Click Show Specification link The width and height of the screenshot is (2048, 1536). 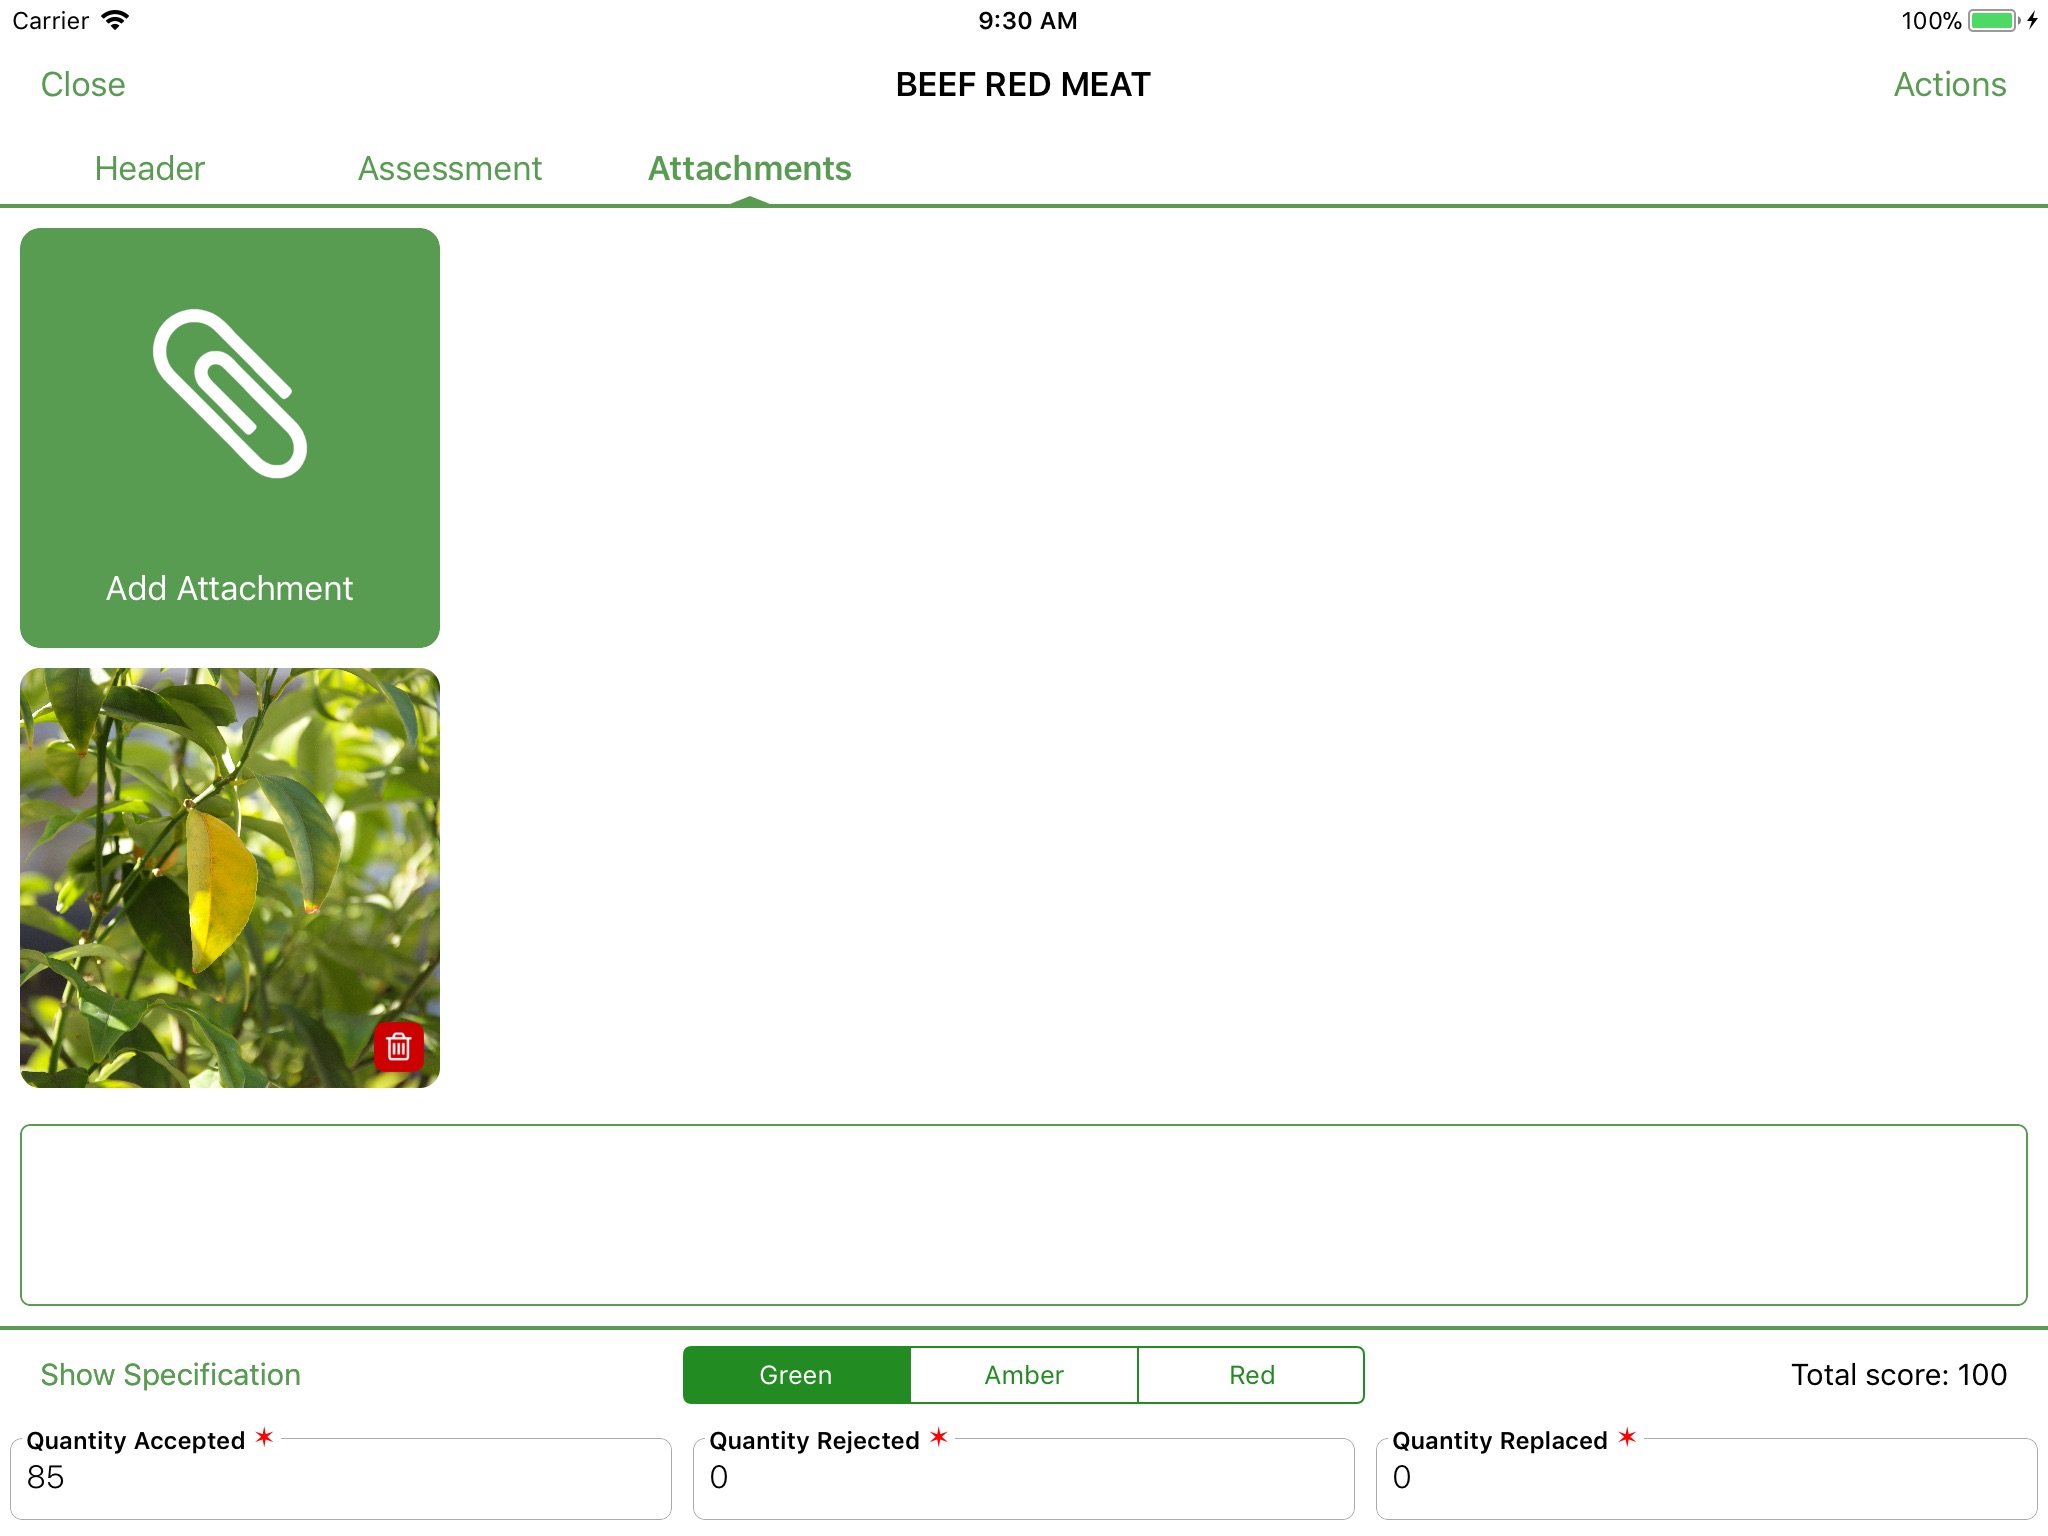[171, 1375]
